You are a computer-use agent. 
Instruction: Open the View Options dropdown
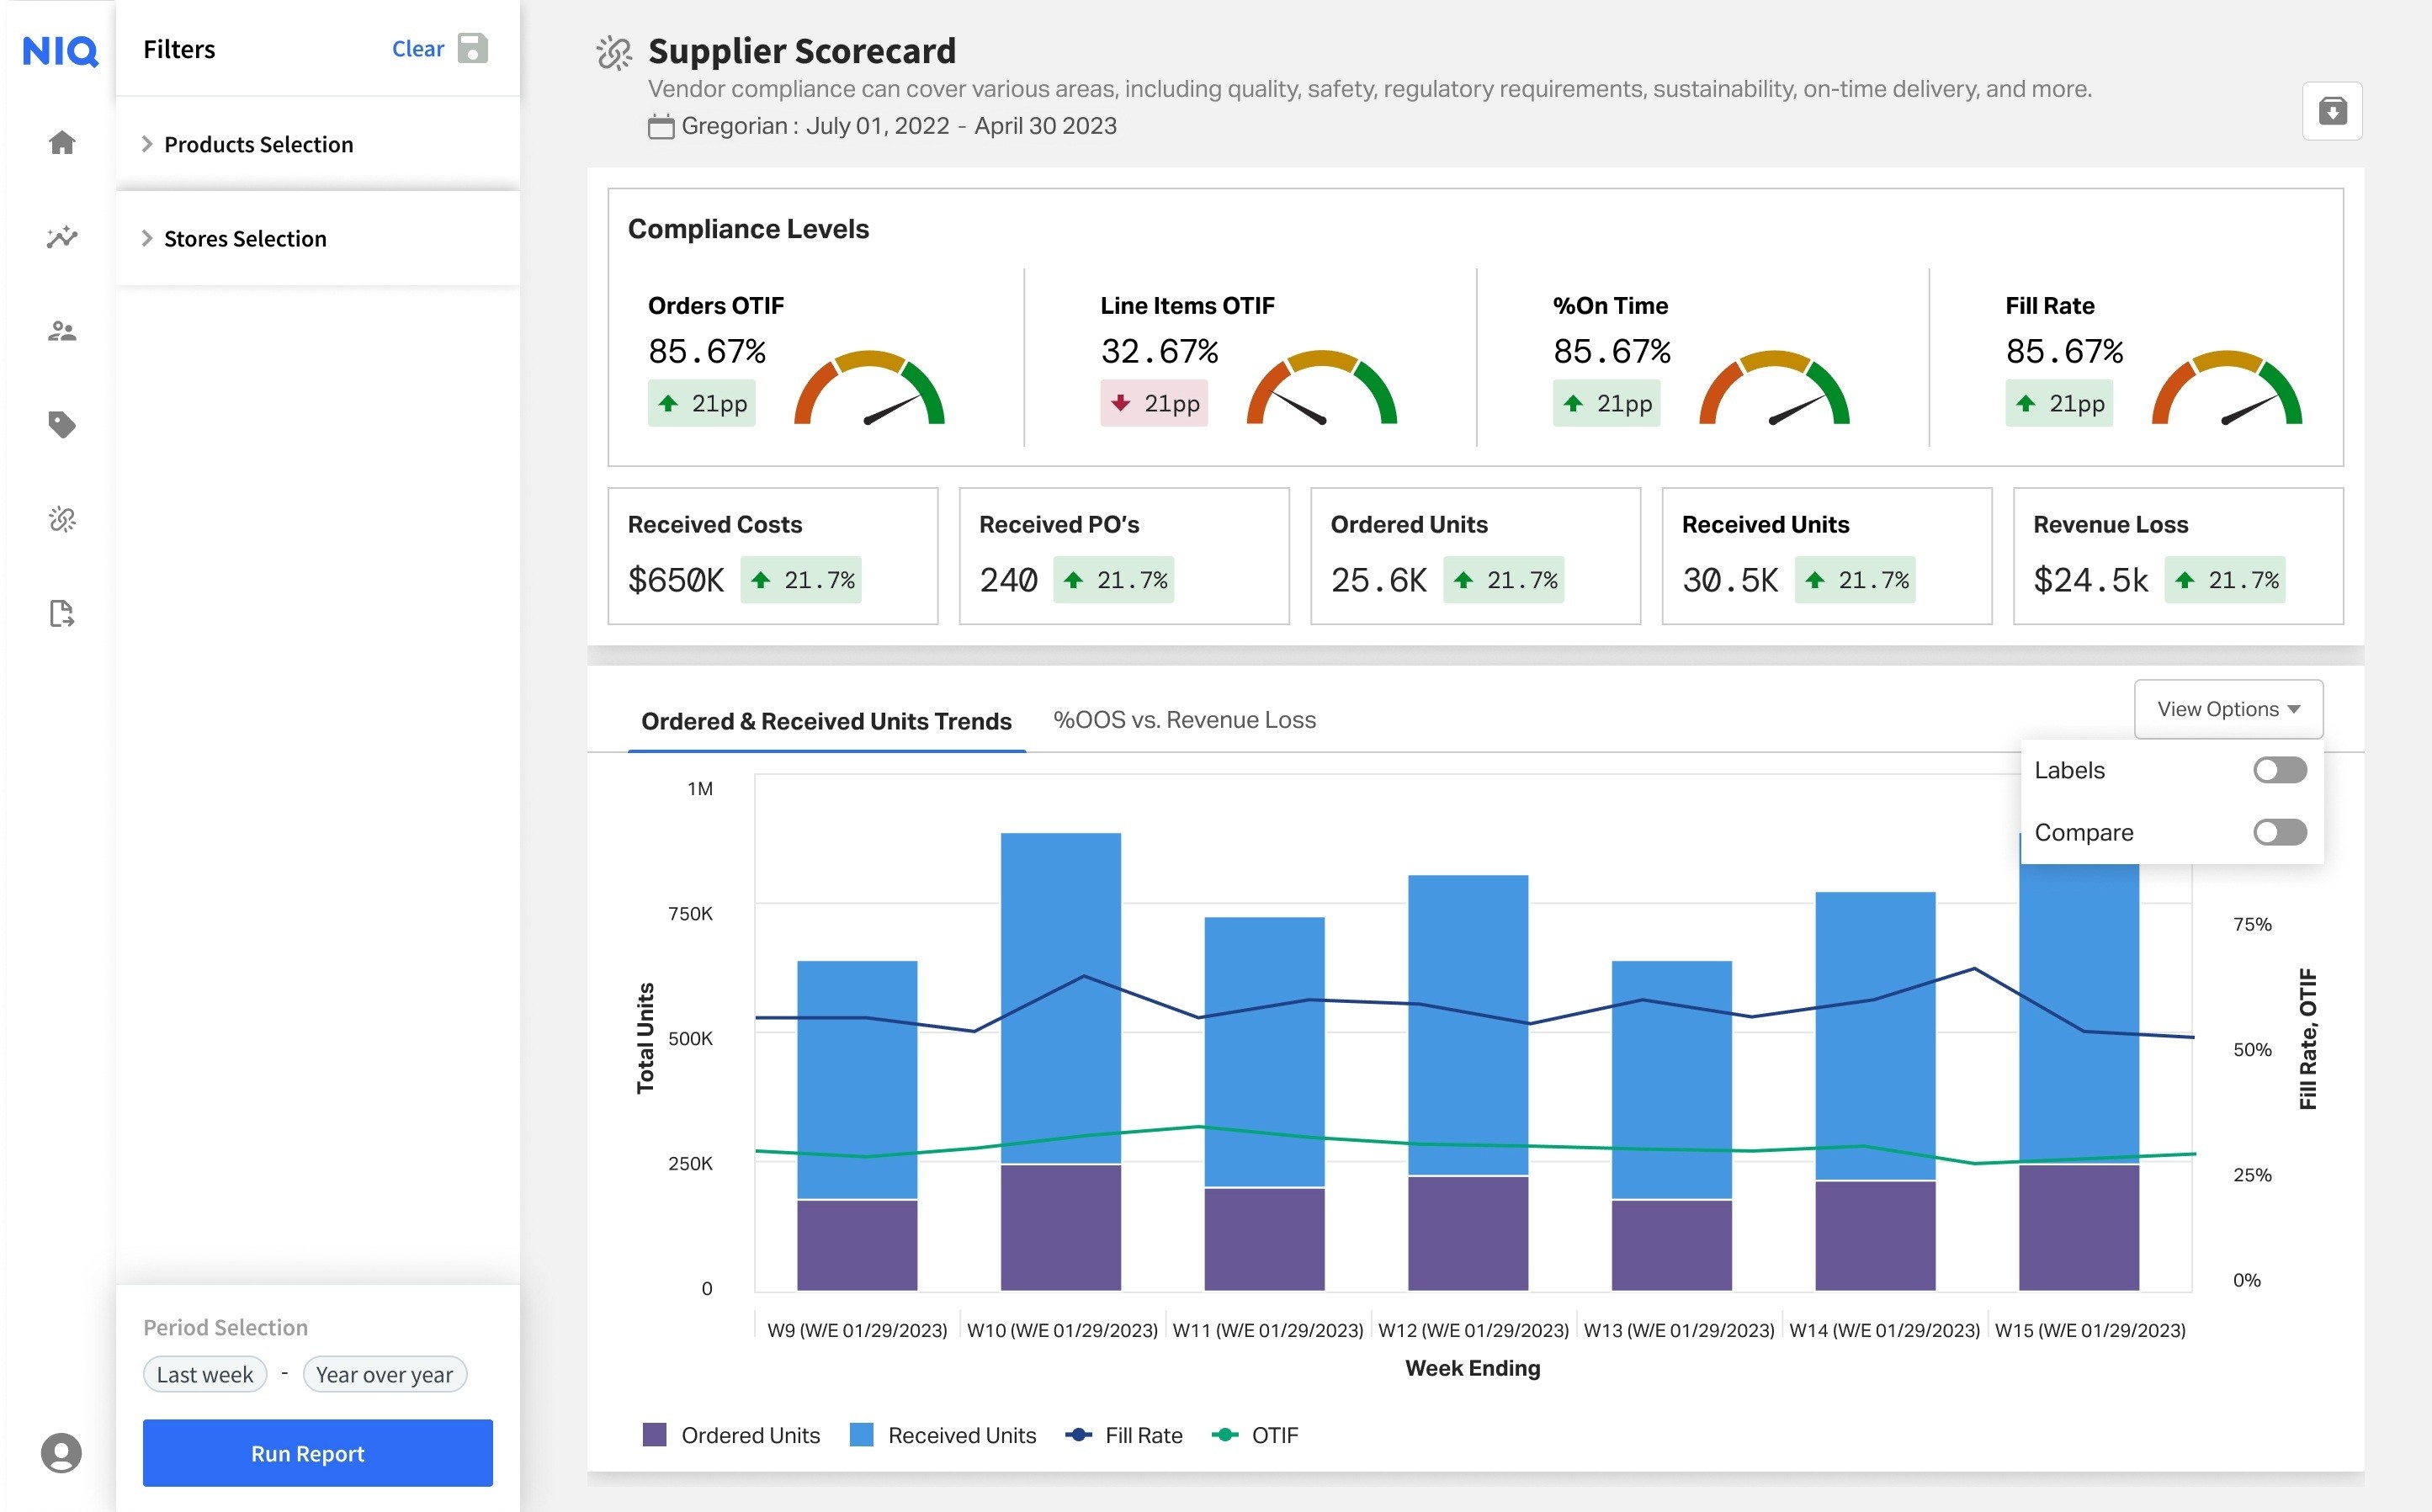coord(2228,709)
